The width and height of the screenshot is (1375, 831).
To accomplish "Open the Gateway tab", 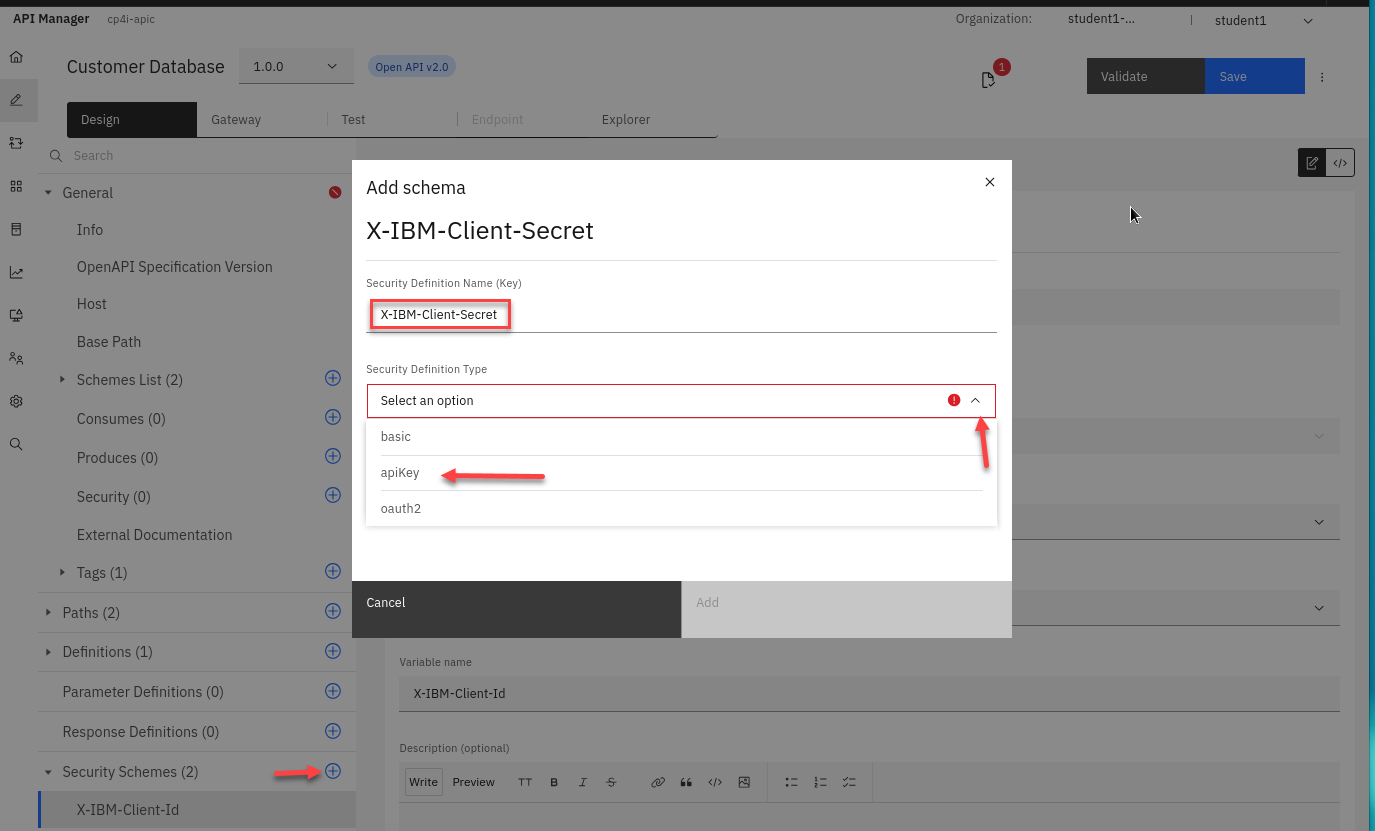I will coord(236,120).
